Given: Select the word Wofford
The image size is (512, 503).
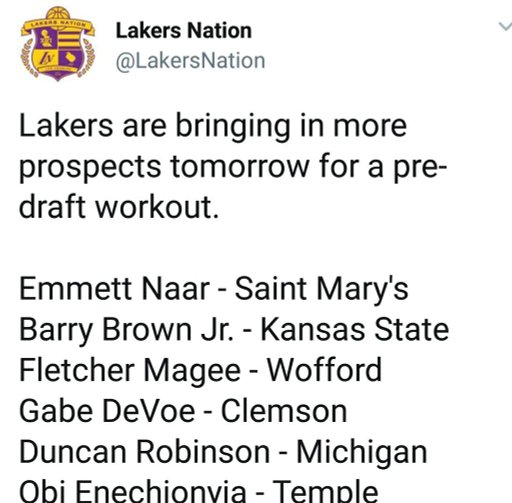Looking at the screenshot, I should [x=325, y=370].
